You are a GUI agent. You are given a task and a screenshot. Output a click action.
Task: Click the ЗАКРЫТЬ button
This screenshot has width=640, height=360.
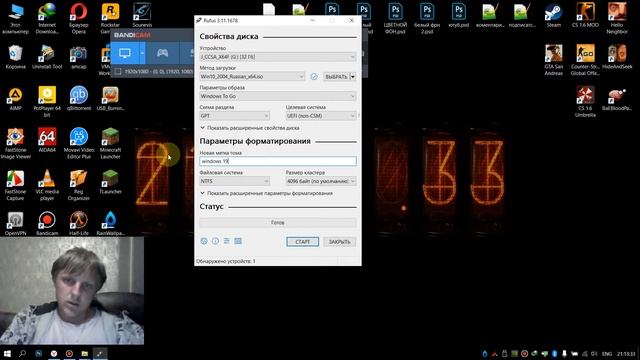pos(340,242)
